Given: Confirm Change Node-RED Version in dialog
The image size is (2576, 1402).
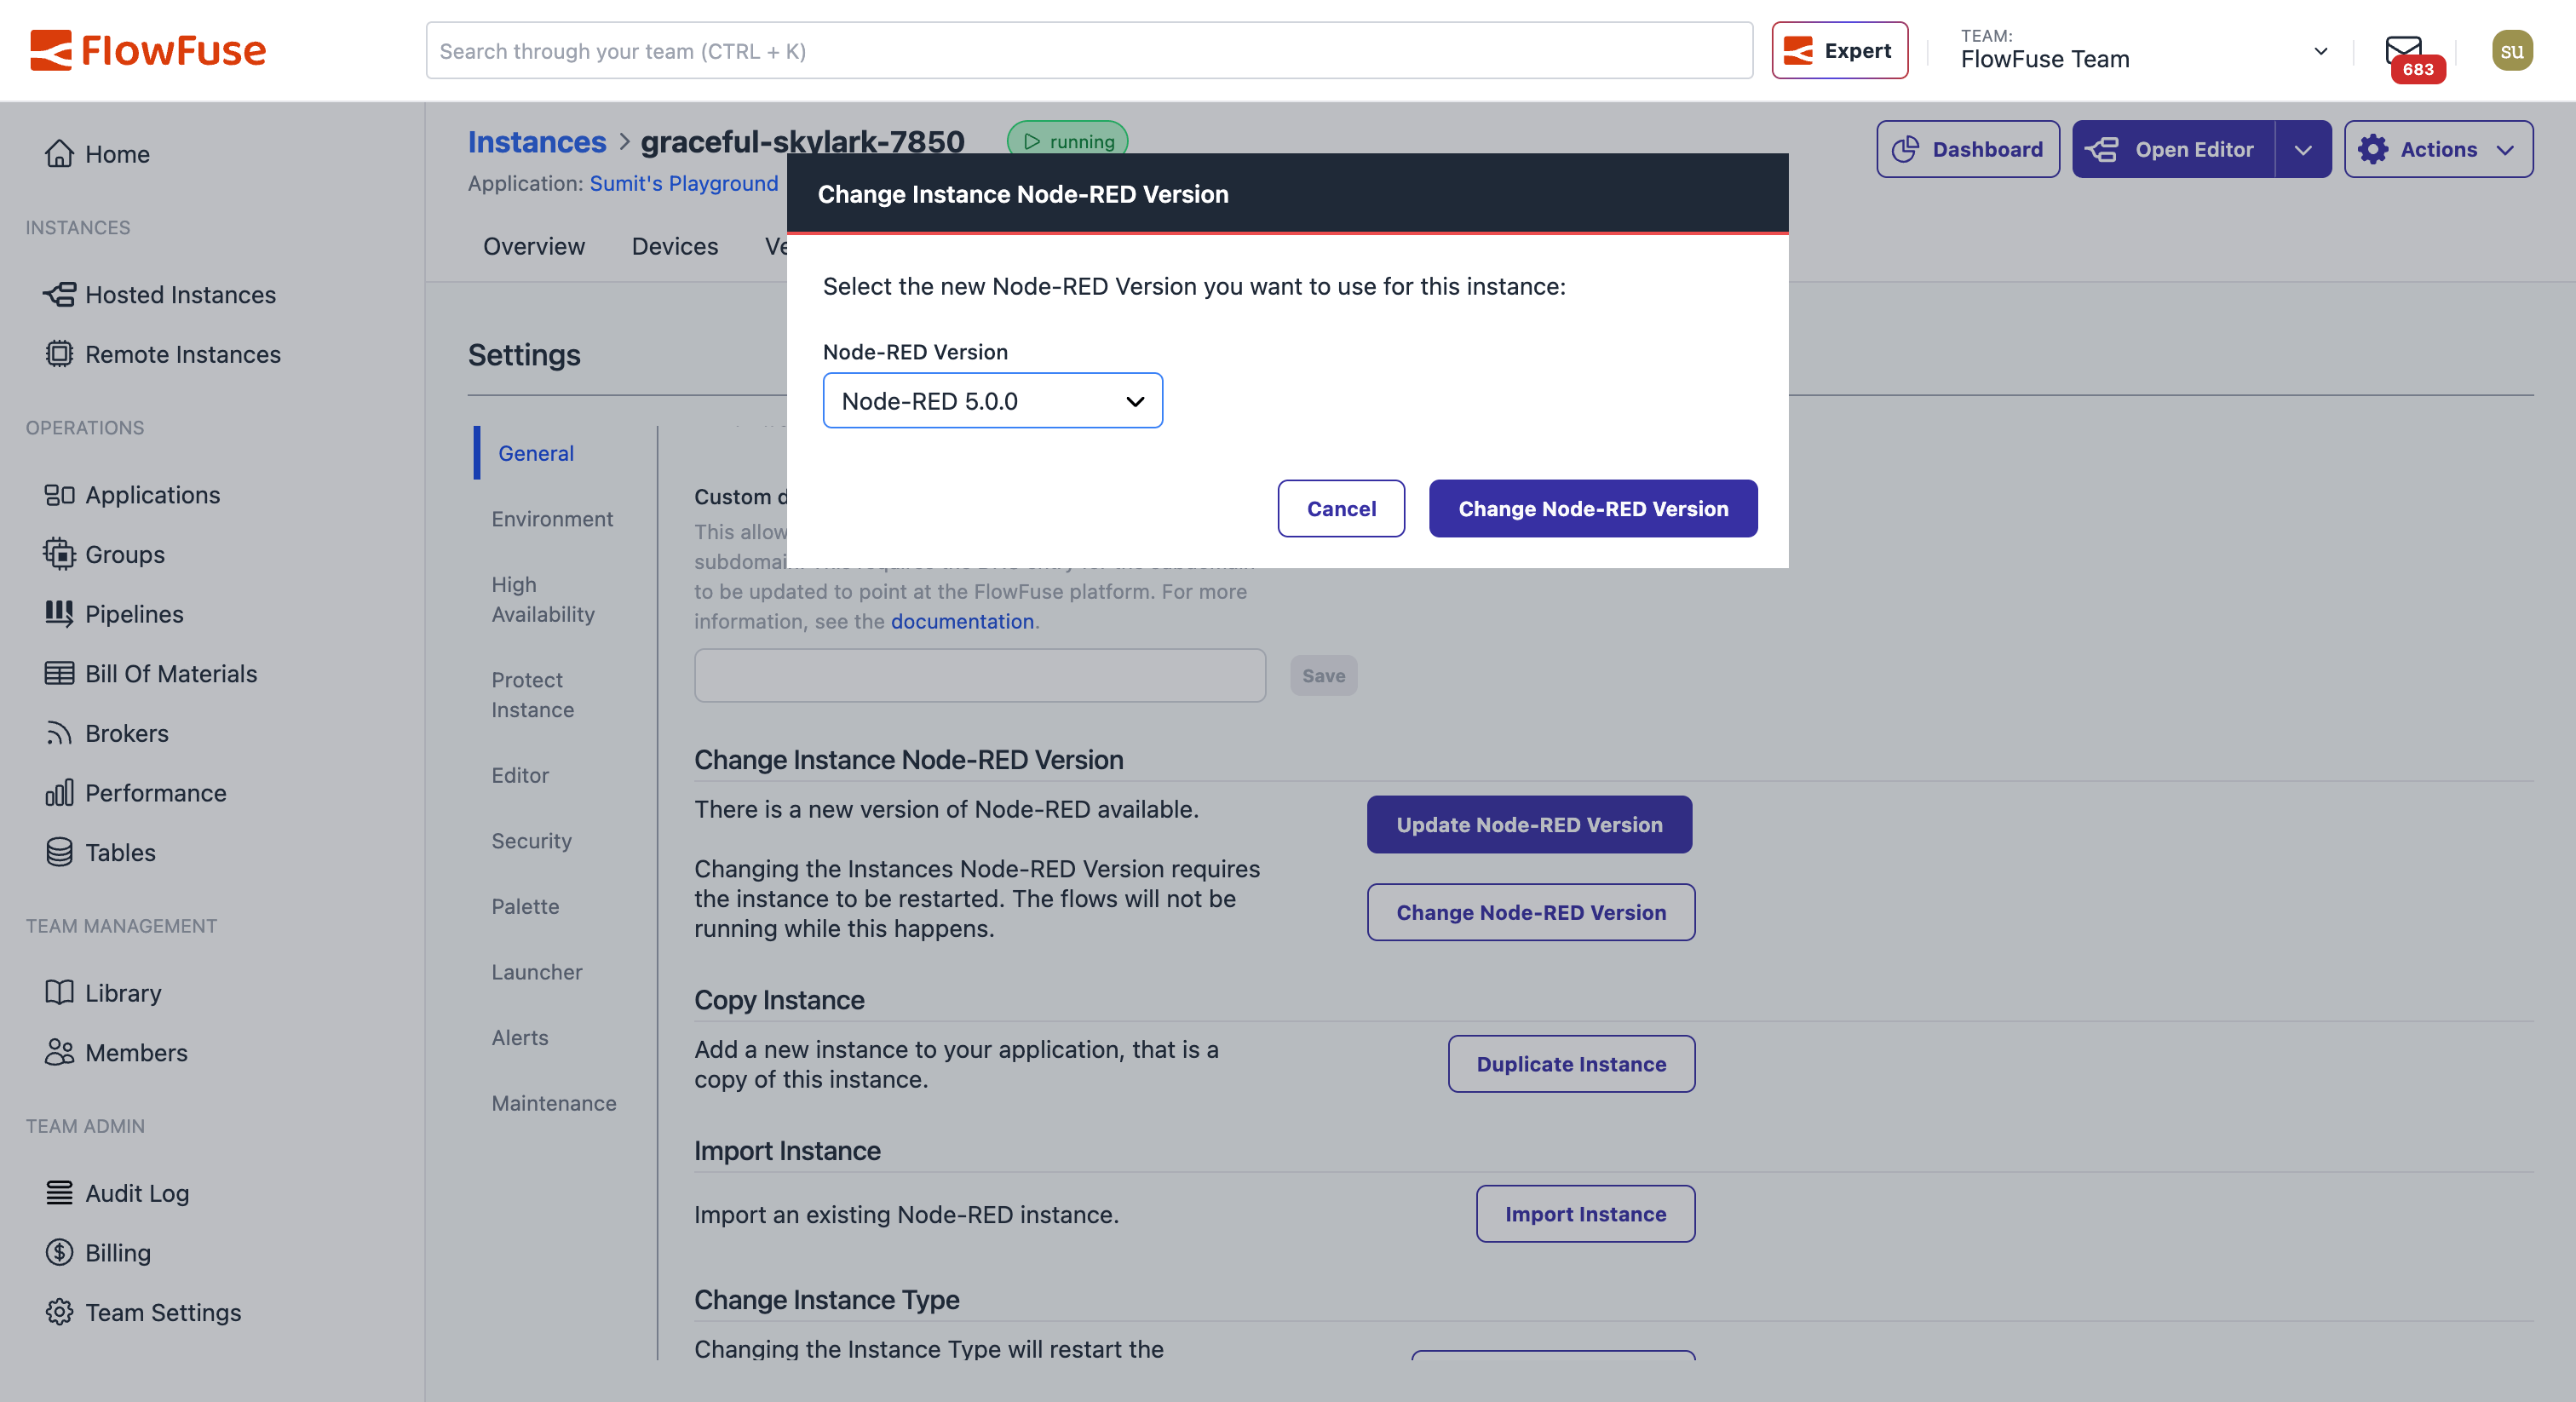Looking at the screenshot, I should click(x=1593, y=508).
